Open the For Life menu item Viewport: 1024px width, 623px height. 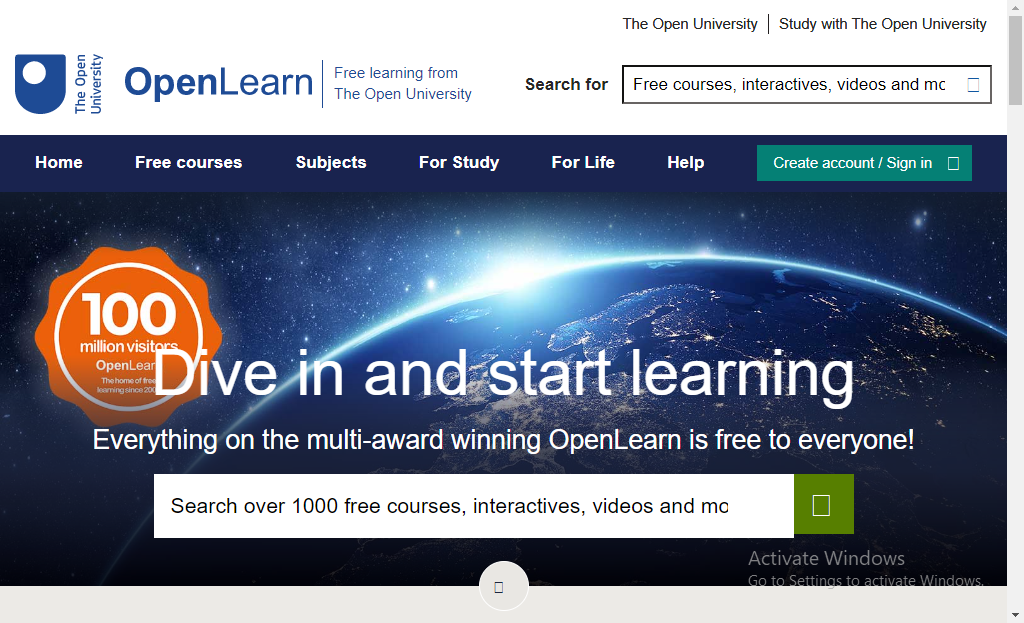[x=583, y=163]
